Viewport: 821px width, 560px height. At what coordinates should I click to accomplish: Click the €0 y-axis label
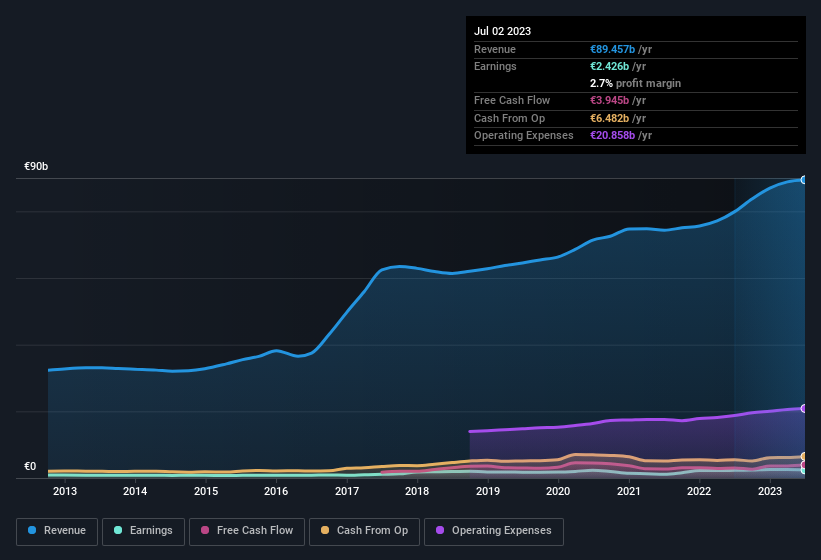pyautogui.click(x=30, y=466)
